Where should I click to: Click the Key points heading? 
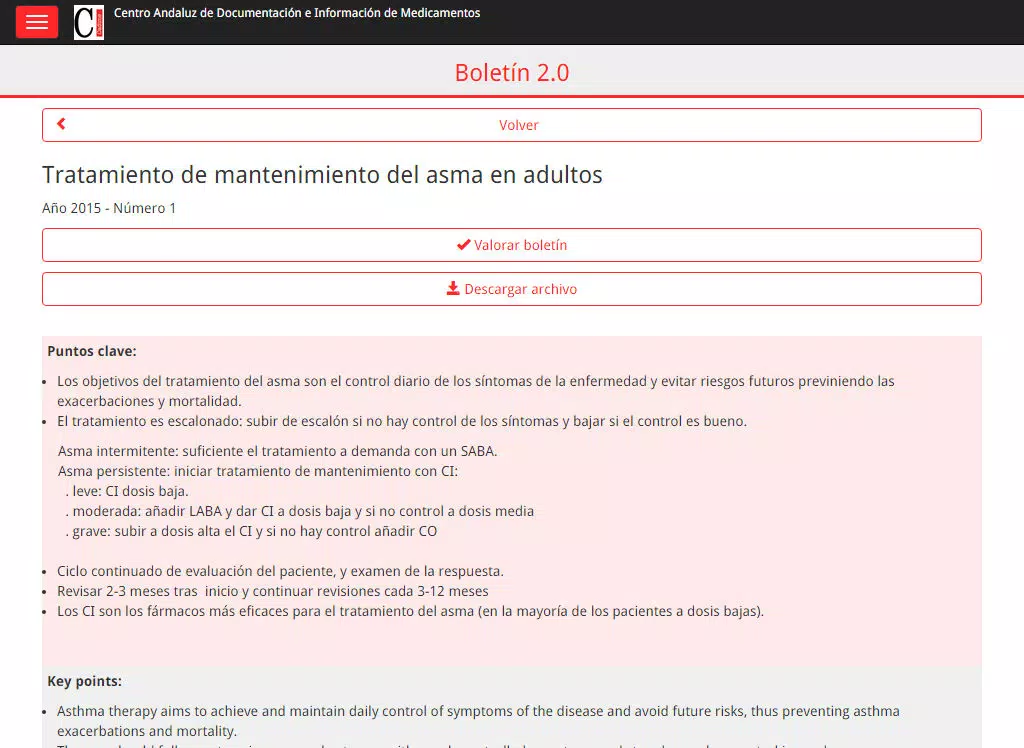[84, 681]
